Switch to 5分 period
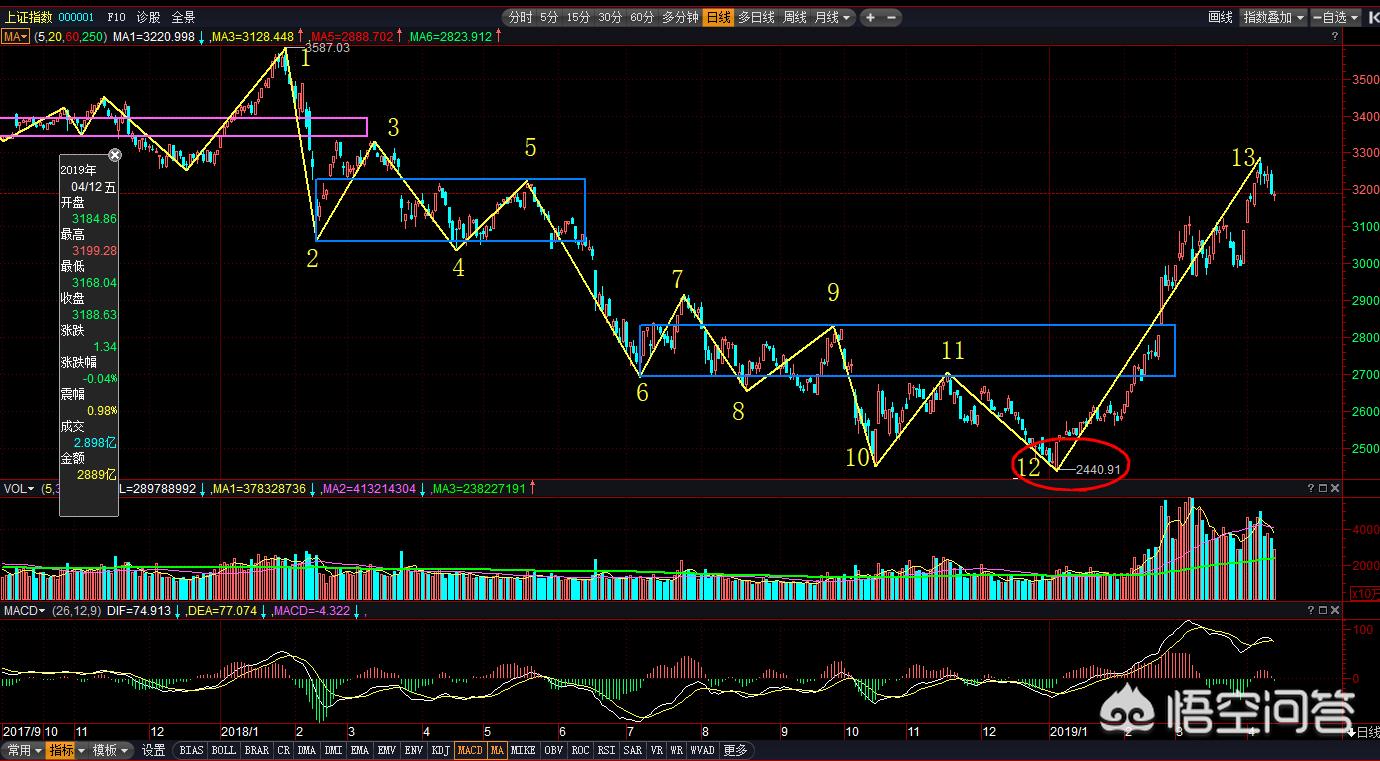The height and width of the screenshot is (761, 1380). [548, 18]
